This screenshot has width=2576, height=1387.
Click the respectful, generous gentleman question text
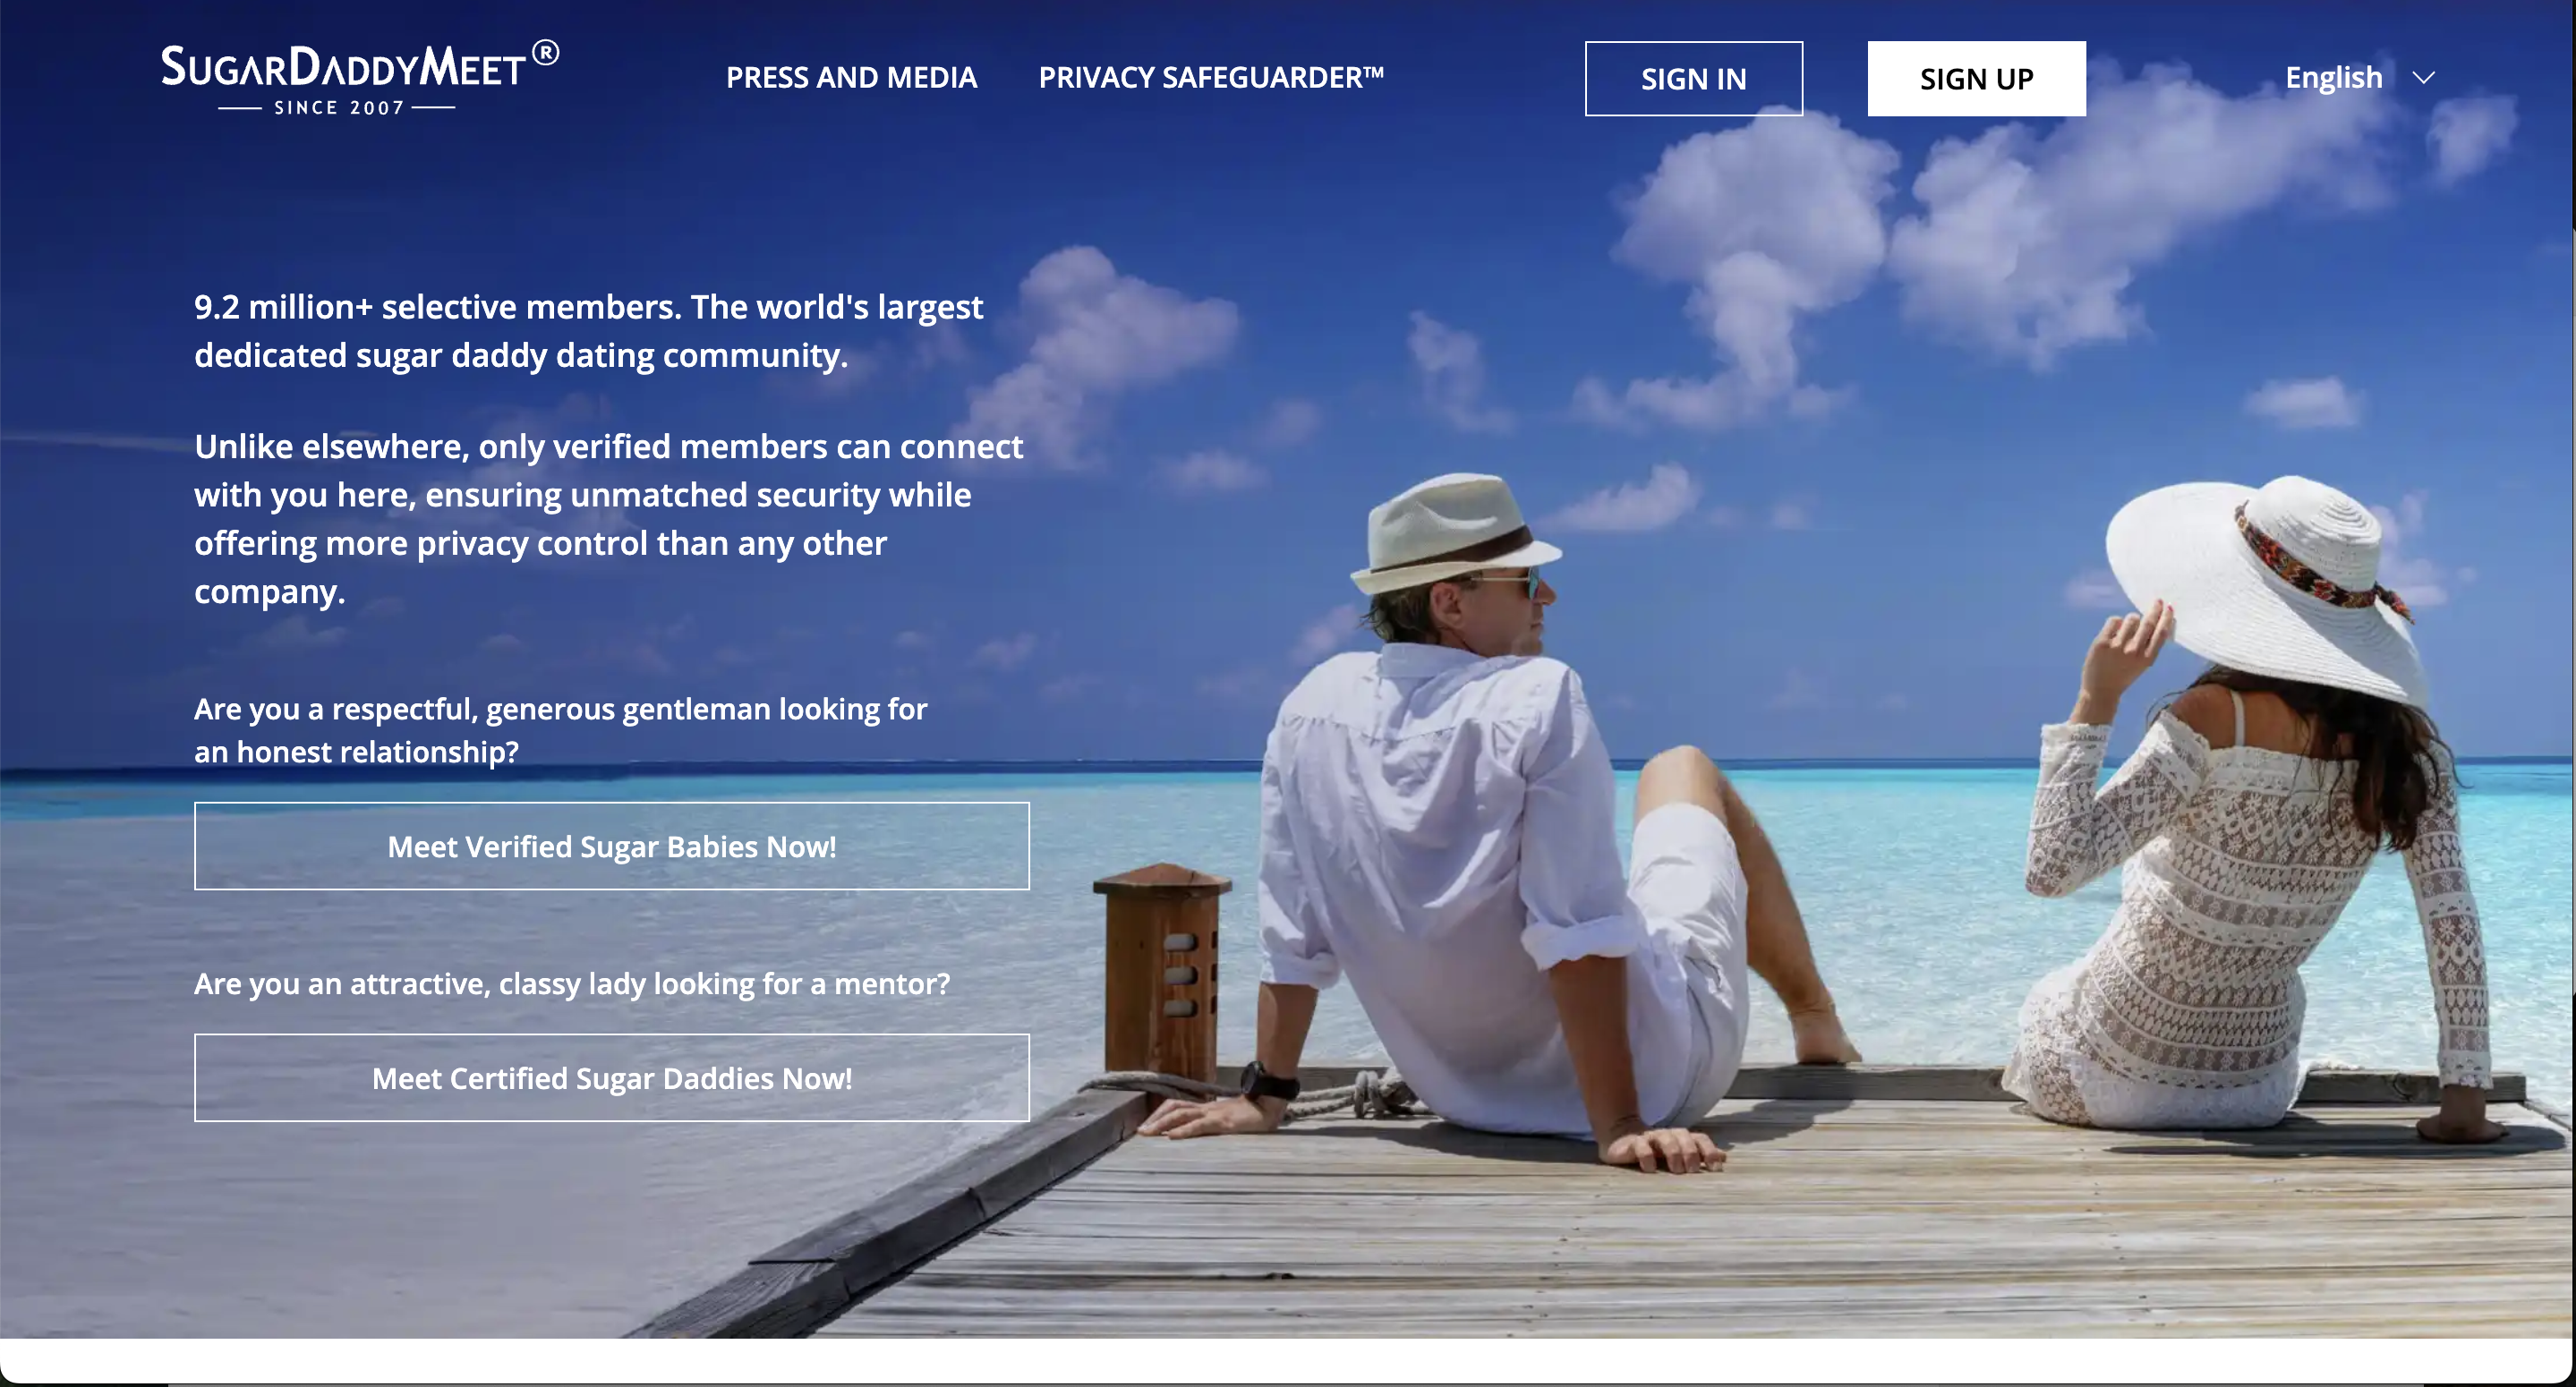[x=560, y=730]
